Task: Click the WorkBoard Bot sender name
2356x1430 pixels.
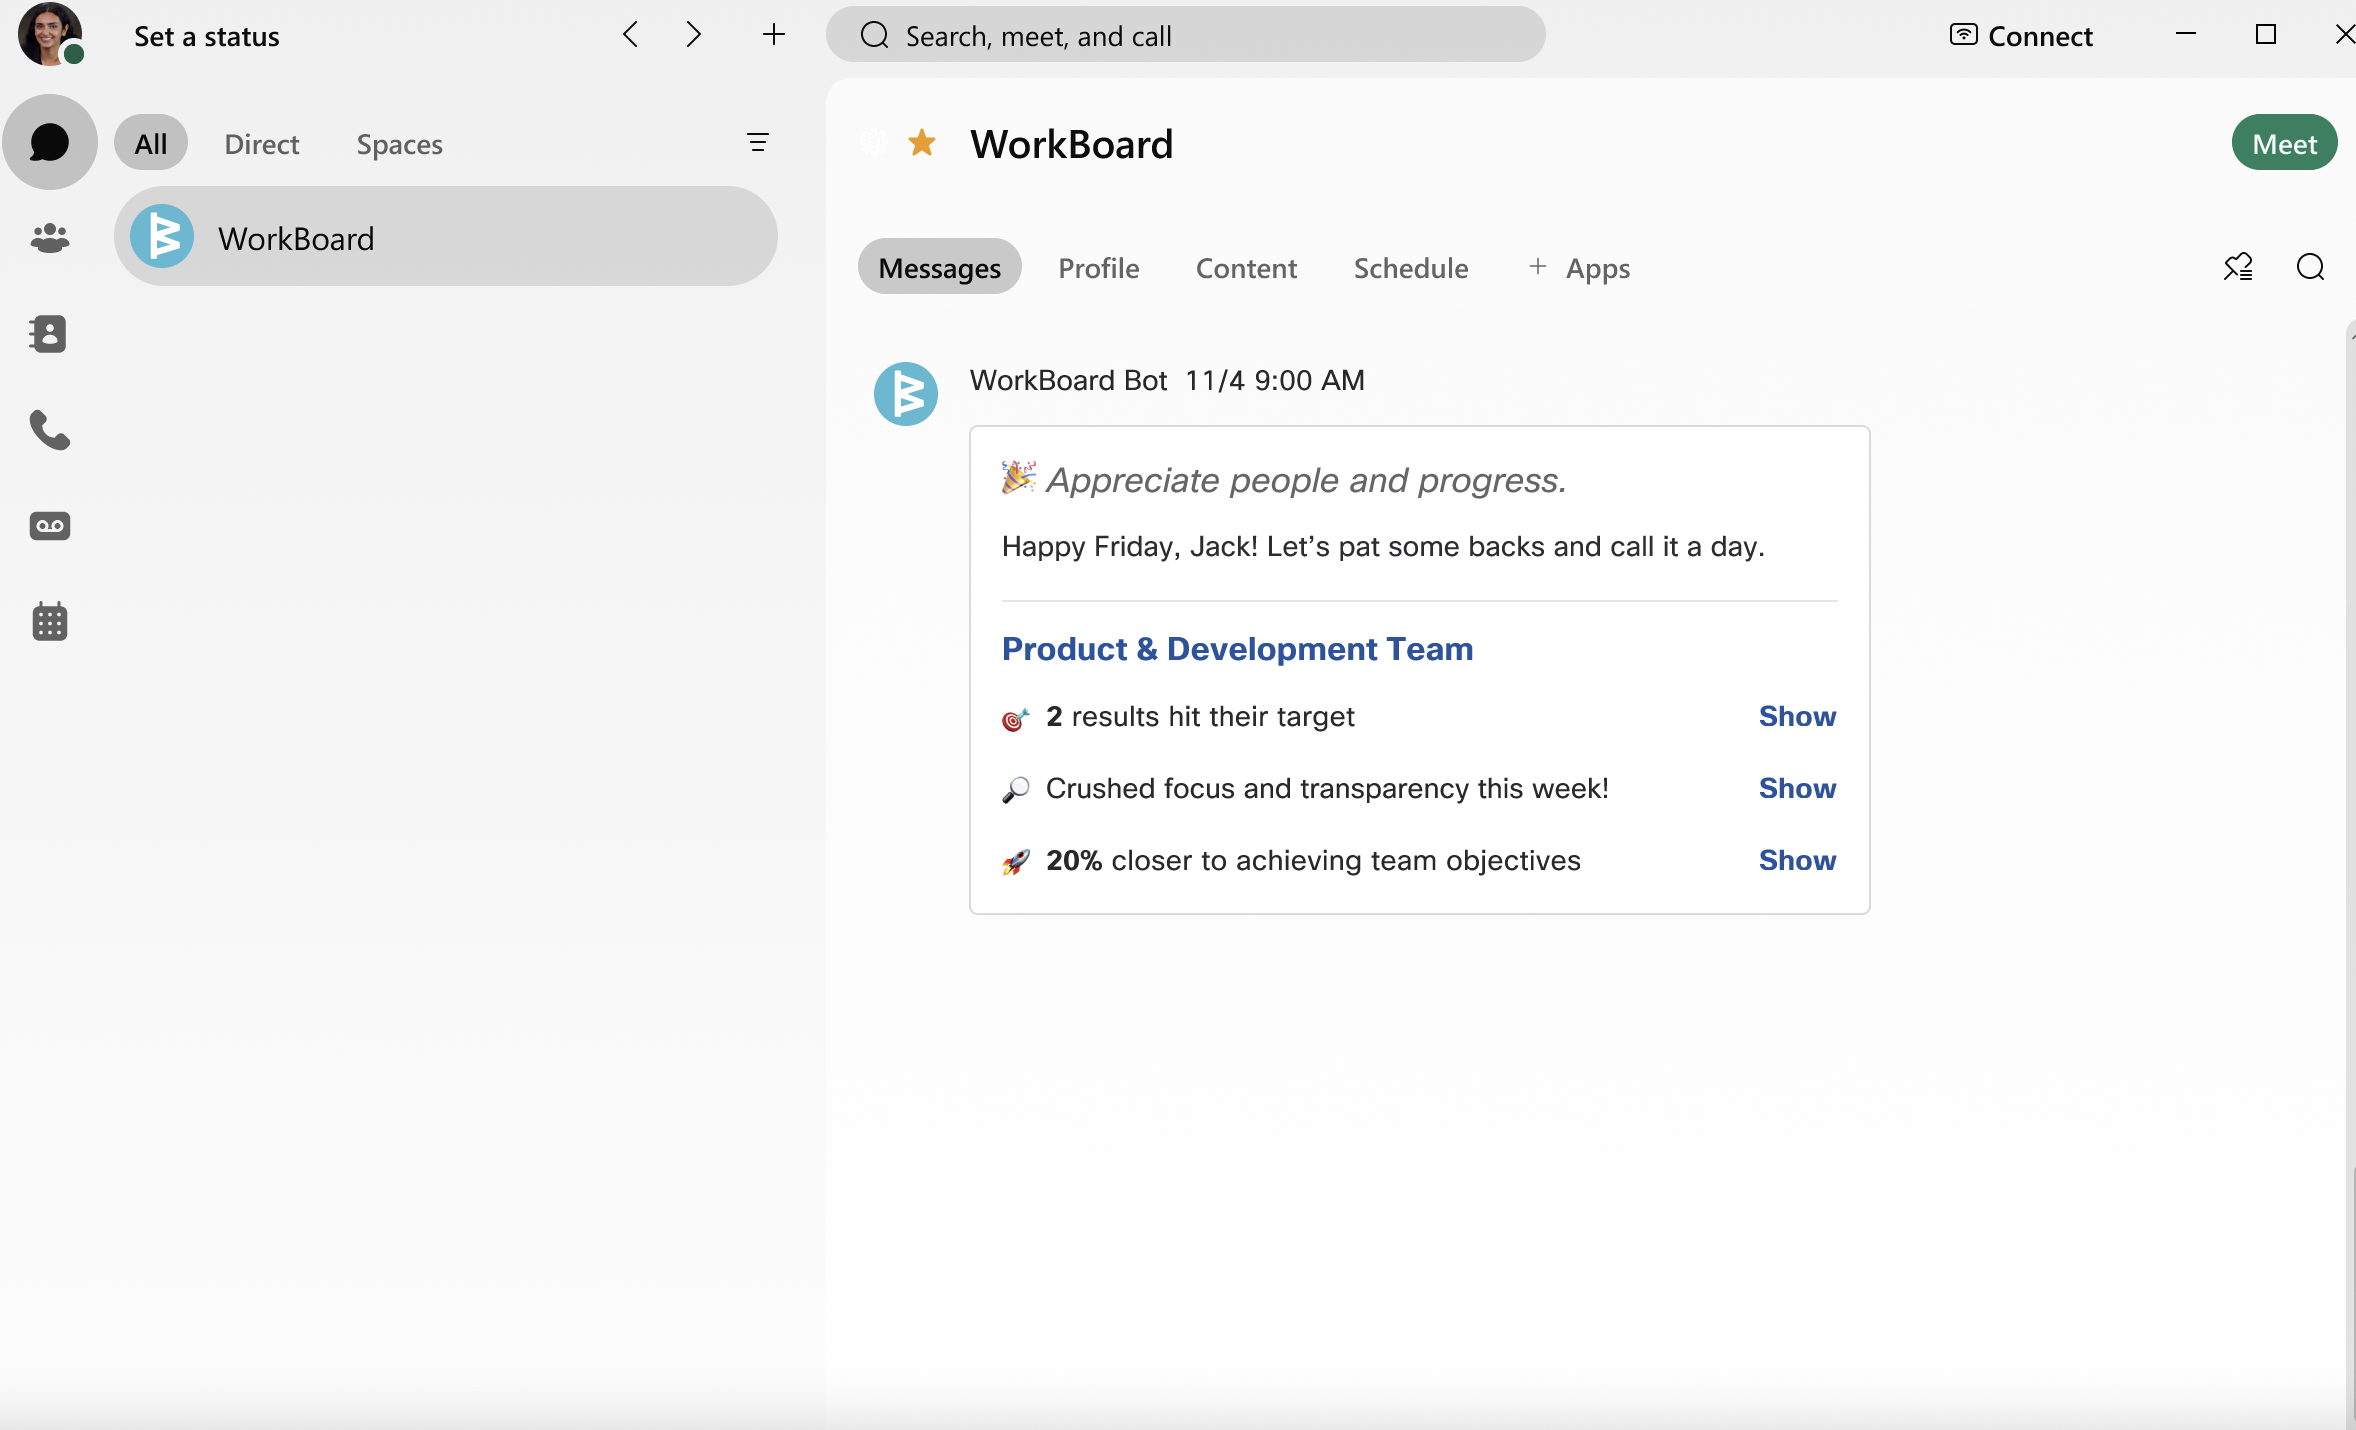Action: 1068,380
